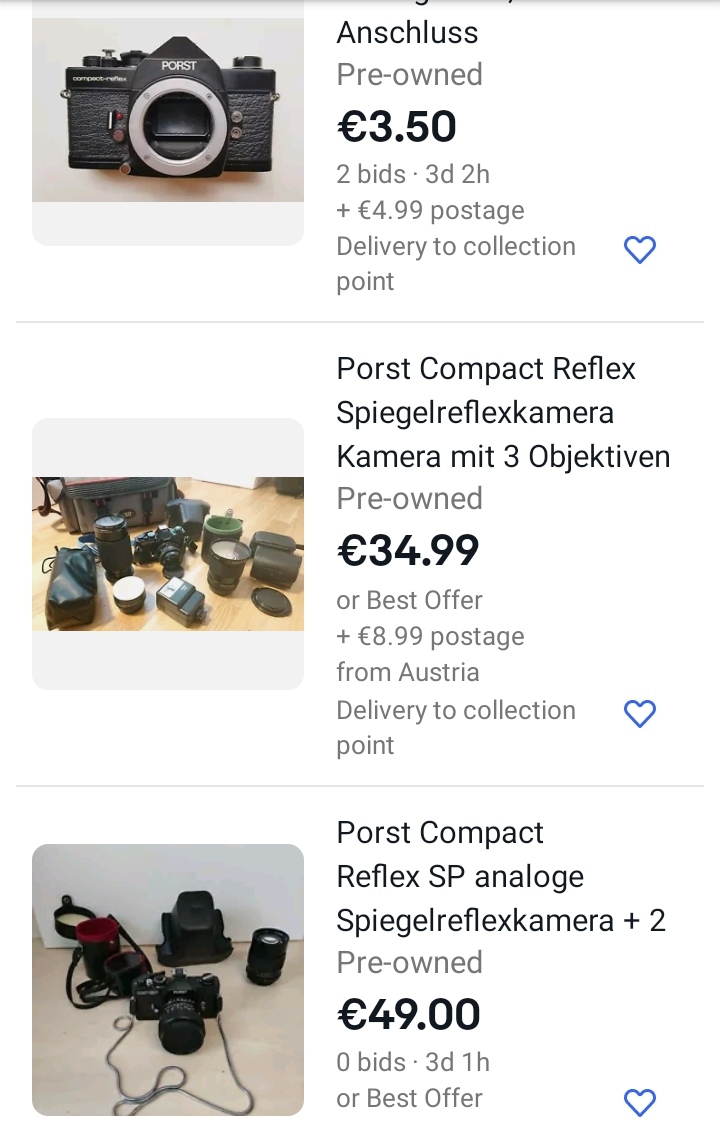Open the photo of the Reflex SP camera with strap
Image resolution: width=720 pixels, height=1121 pixels.
point(168,980)
